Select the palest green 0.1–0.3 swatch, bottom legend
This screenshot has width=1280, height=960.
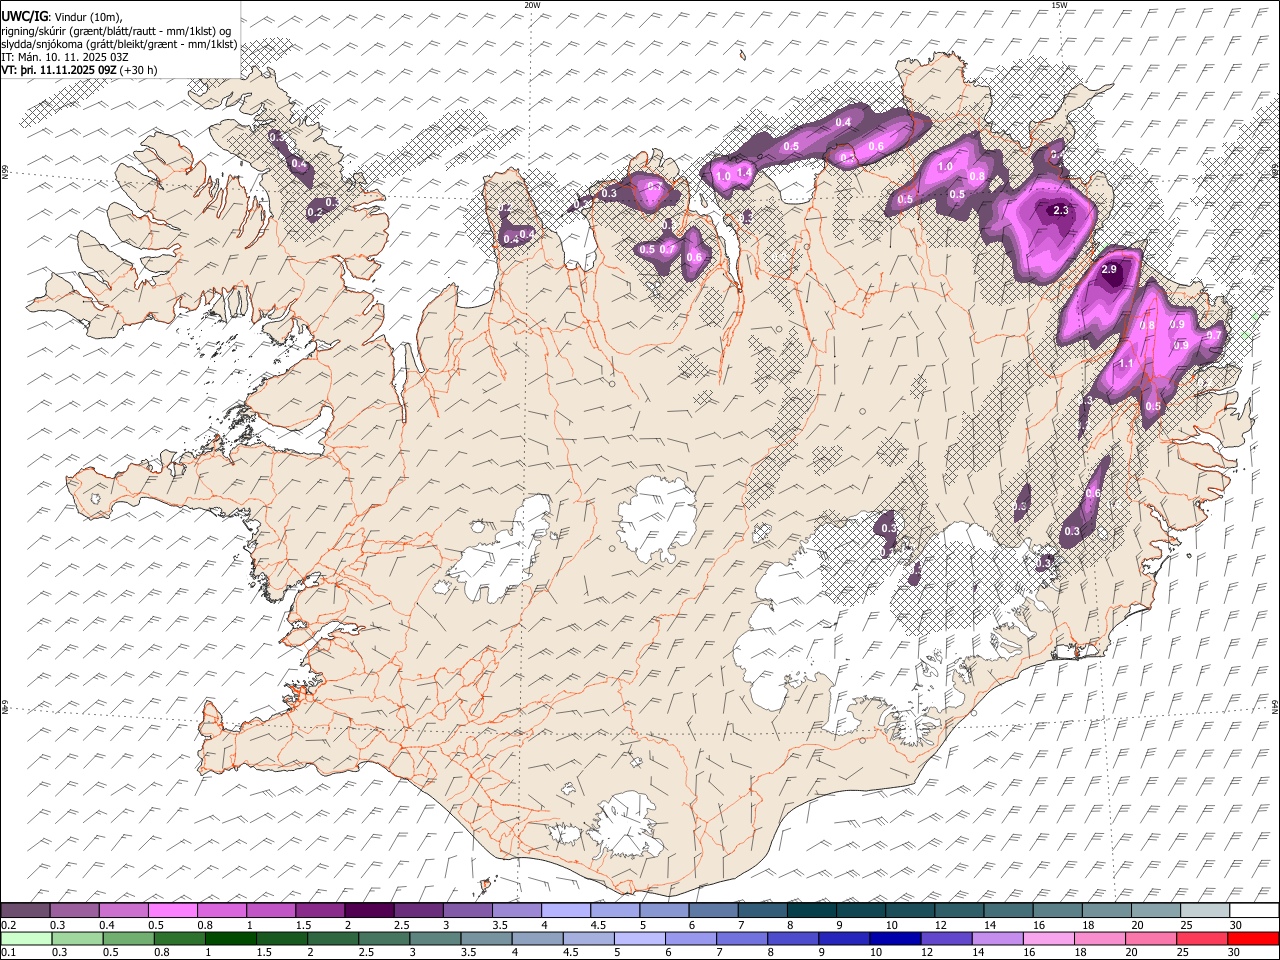pos(26,938)
